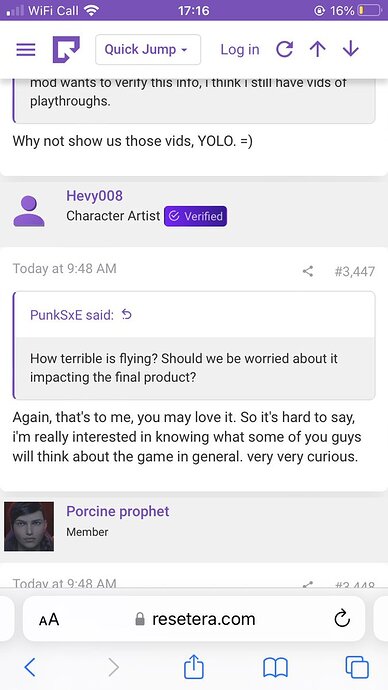Image resolution: width=388 pixels, height=690 pixels.
Task: Tap Hevy008's default avatar icon
Action: pos(29,211)
